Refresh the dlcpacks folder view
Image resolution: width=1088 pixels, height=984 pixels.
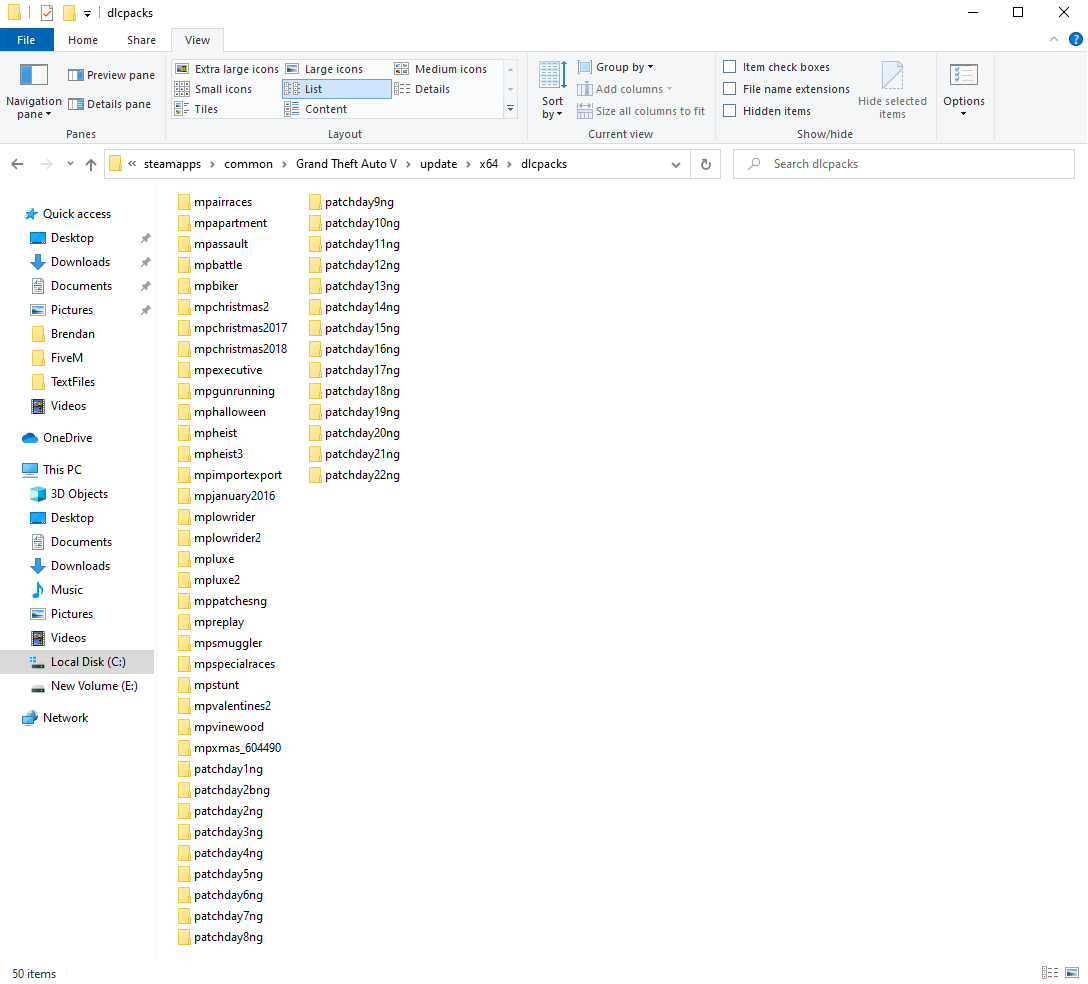[705, 164]
